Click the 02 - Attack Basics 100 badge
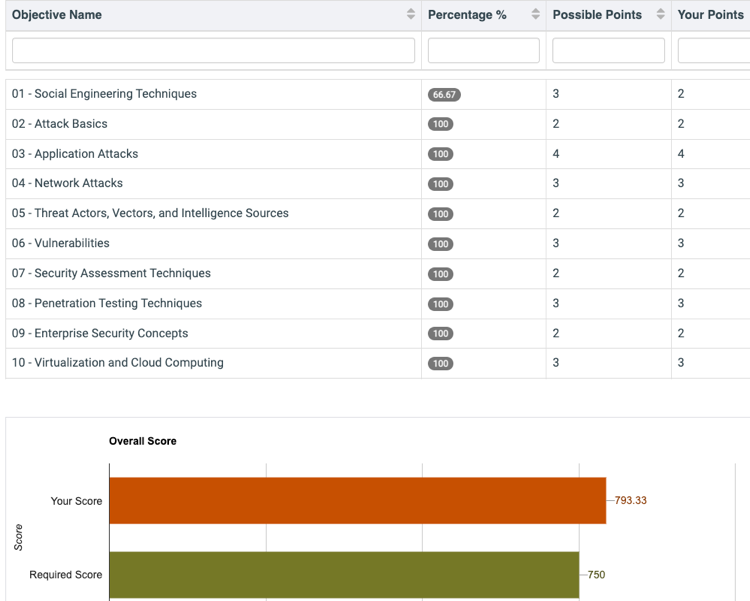The height and width of the screenshot is (601, 750). point(440,125)
